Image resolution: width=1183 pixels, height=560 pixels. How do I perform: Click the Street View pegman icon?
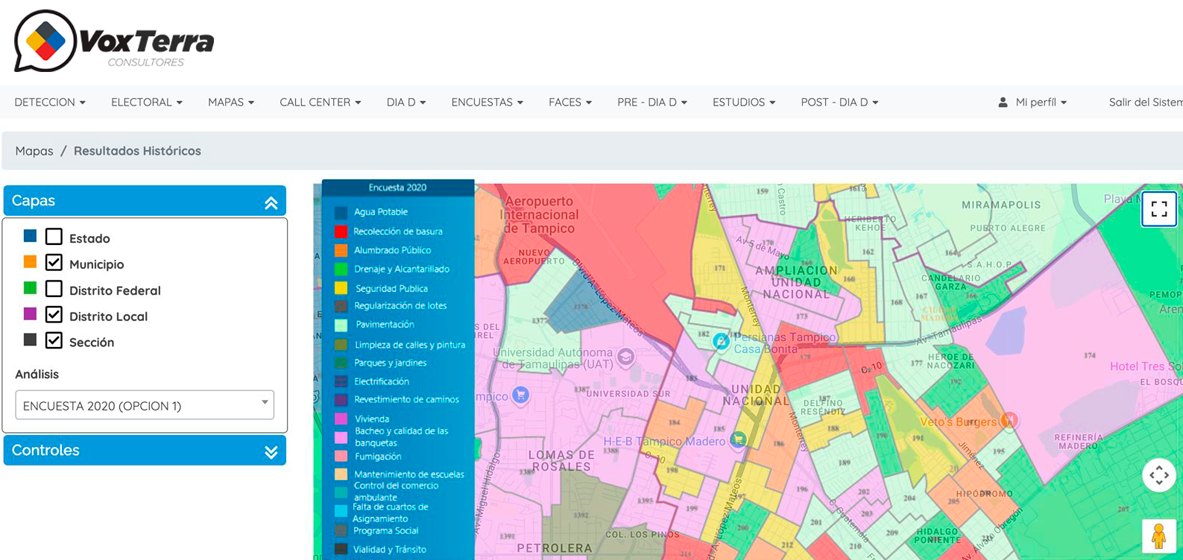click(1159, 536)
